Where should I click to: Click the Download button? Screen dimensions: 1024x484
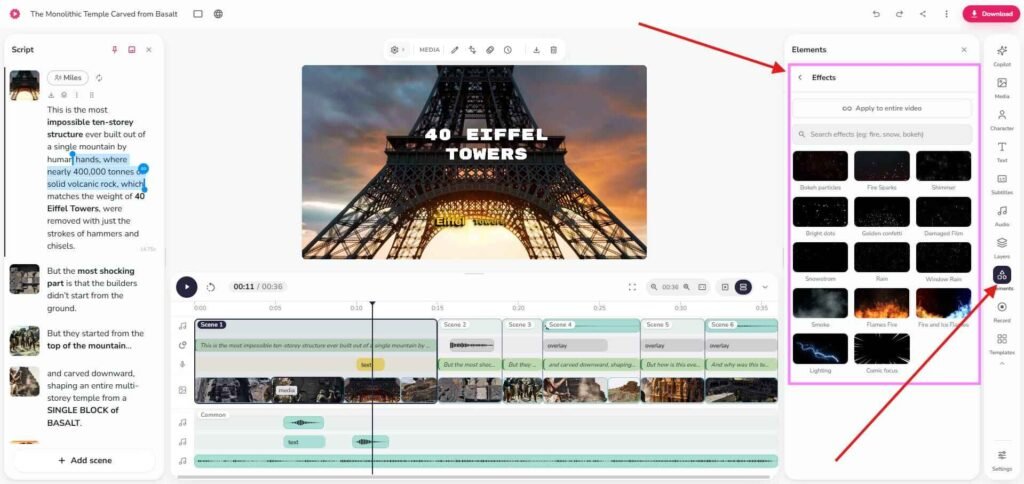tap(991, 14)
